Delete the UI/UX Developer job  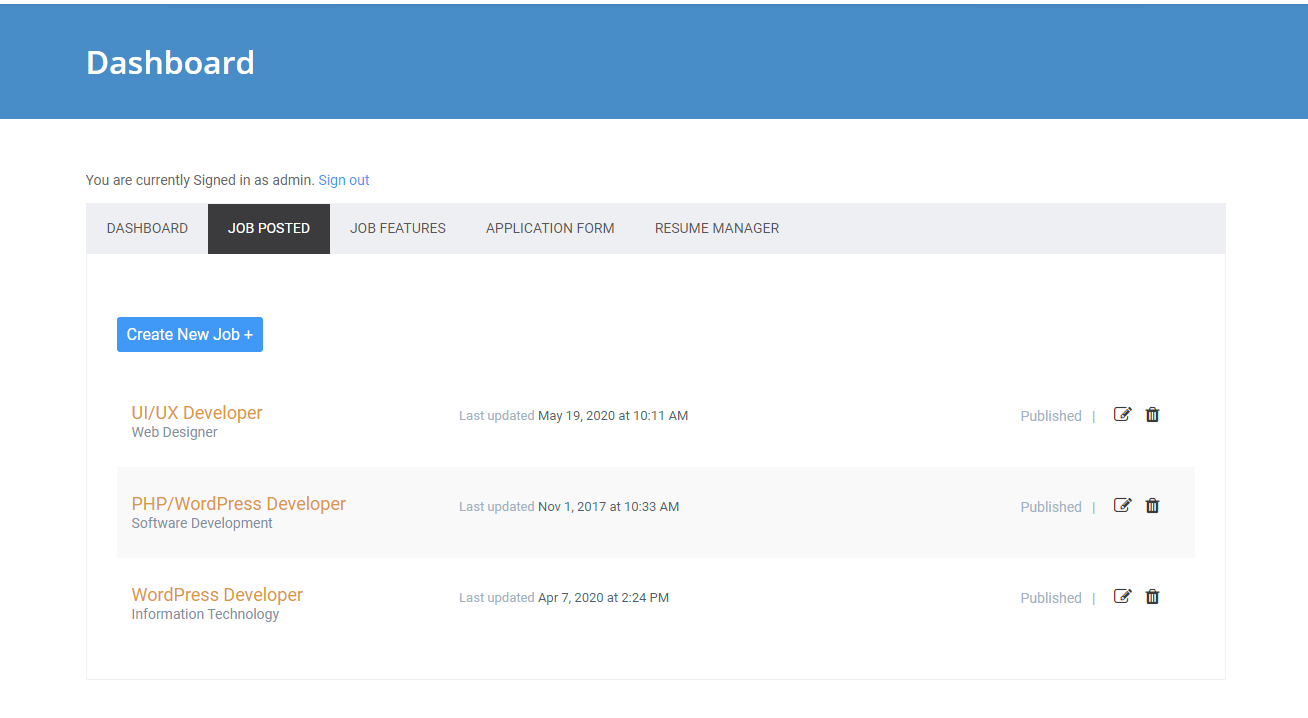tap(1152, 414)
